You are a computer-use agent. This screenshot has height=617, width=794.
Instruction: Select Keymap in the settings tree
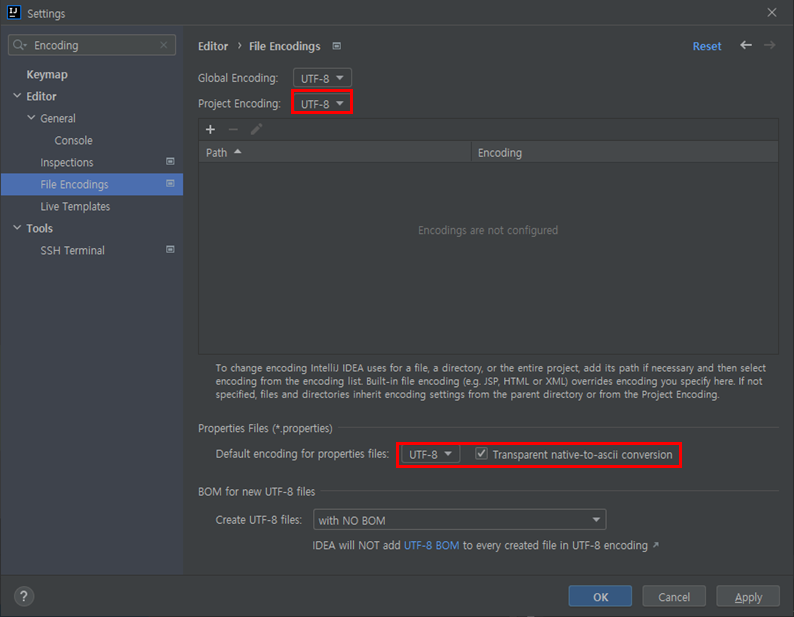(x=47, y=74)
